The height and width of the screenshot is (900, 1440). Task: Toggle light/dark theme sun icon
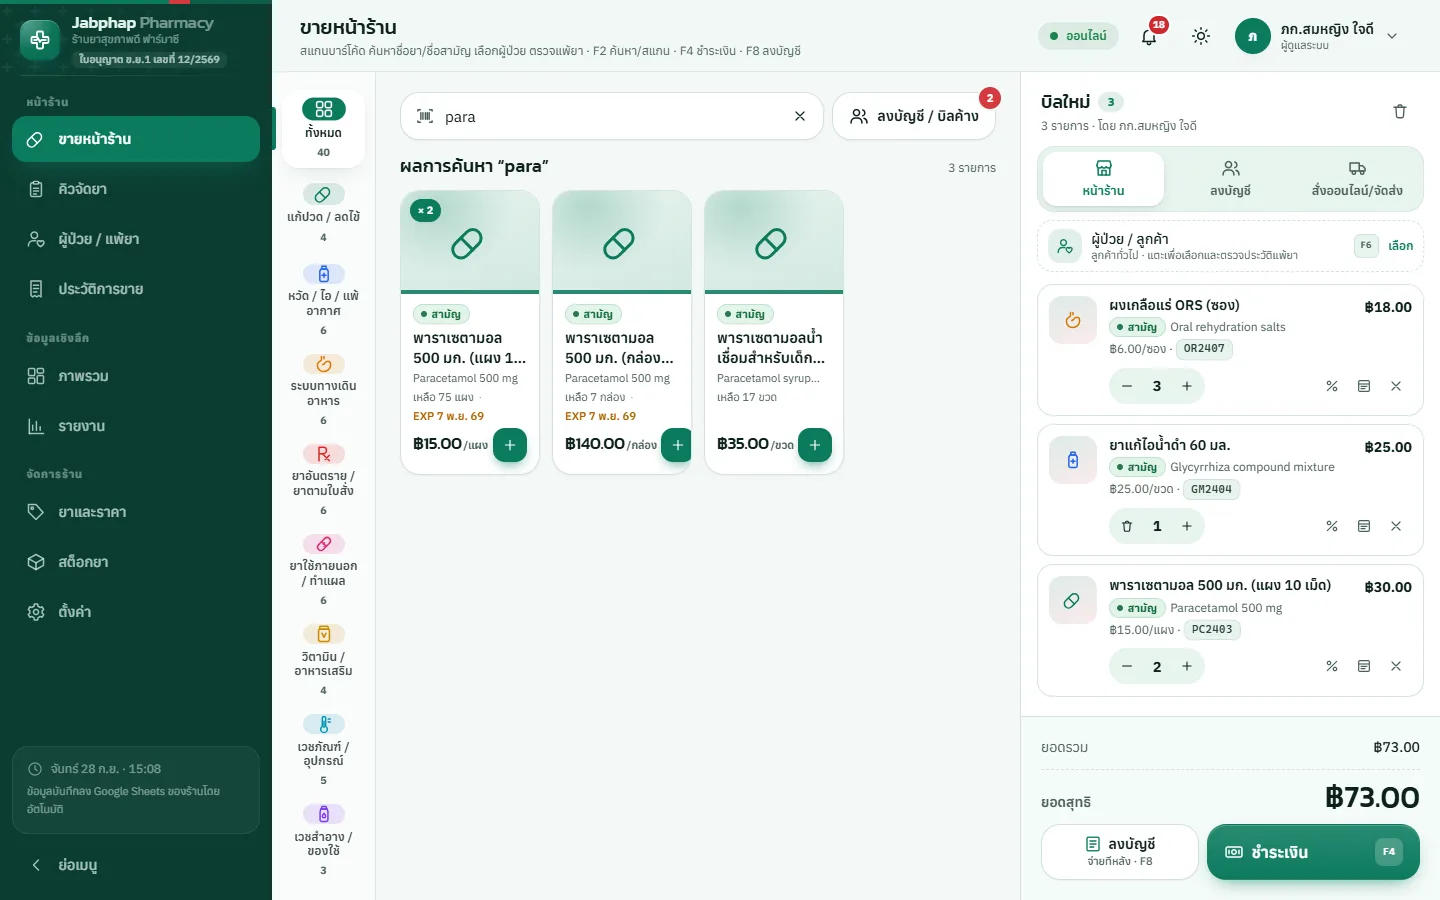pyautogui.click(x=1201, y=36)
